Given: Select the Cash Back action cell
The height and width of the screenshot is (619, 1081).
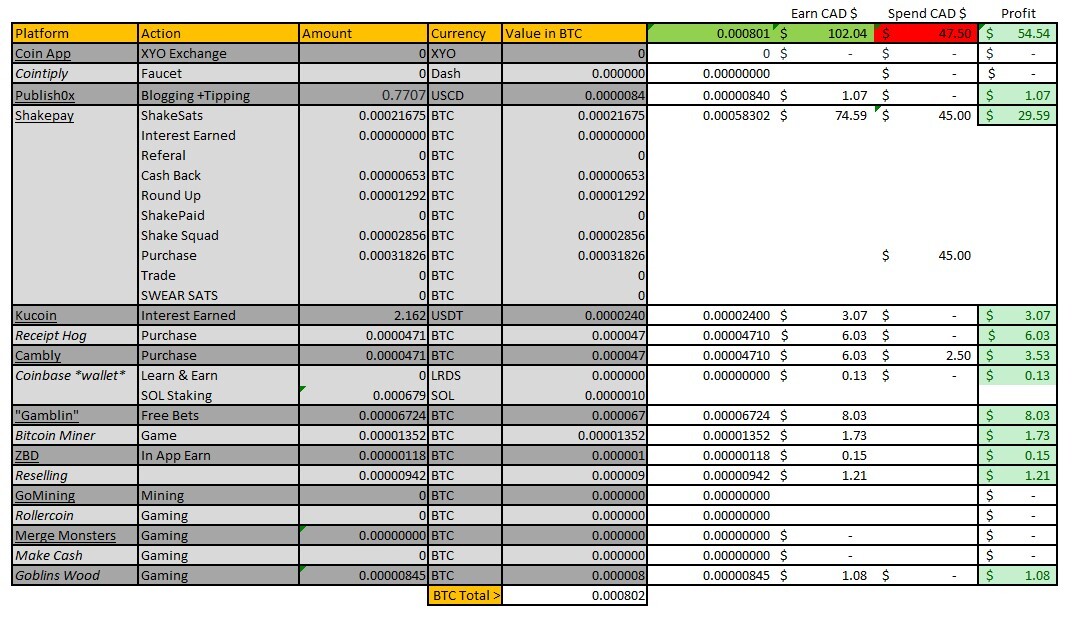Looking at the screenshot, I should [x=219, y=176].
